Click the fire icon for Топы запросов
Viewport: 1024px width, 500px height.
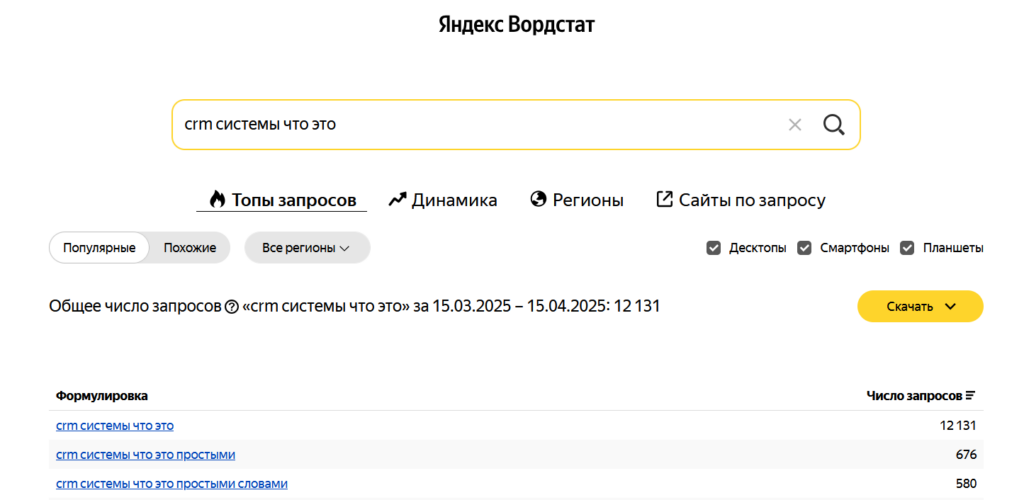tap(217, 200)
